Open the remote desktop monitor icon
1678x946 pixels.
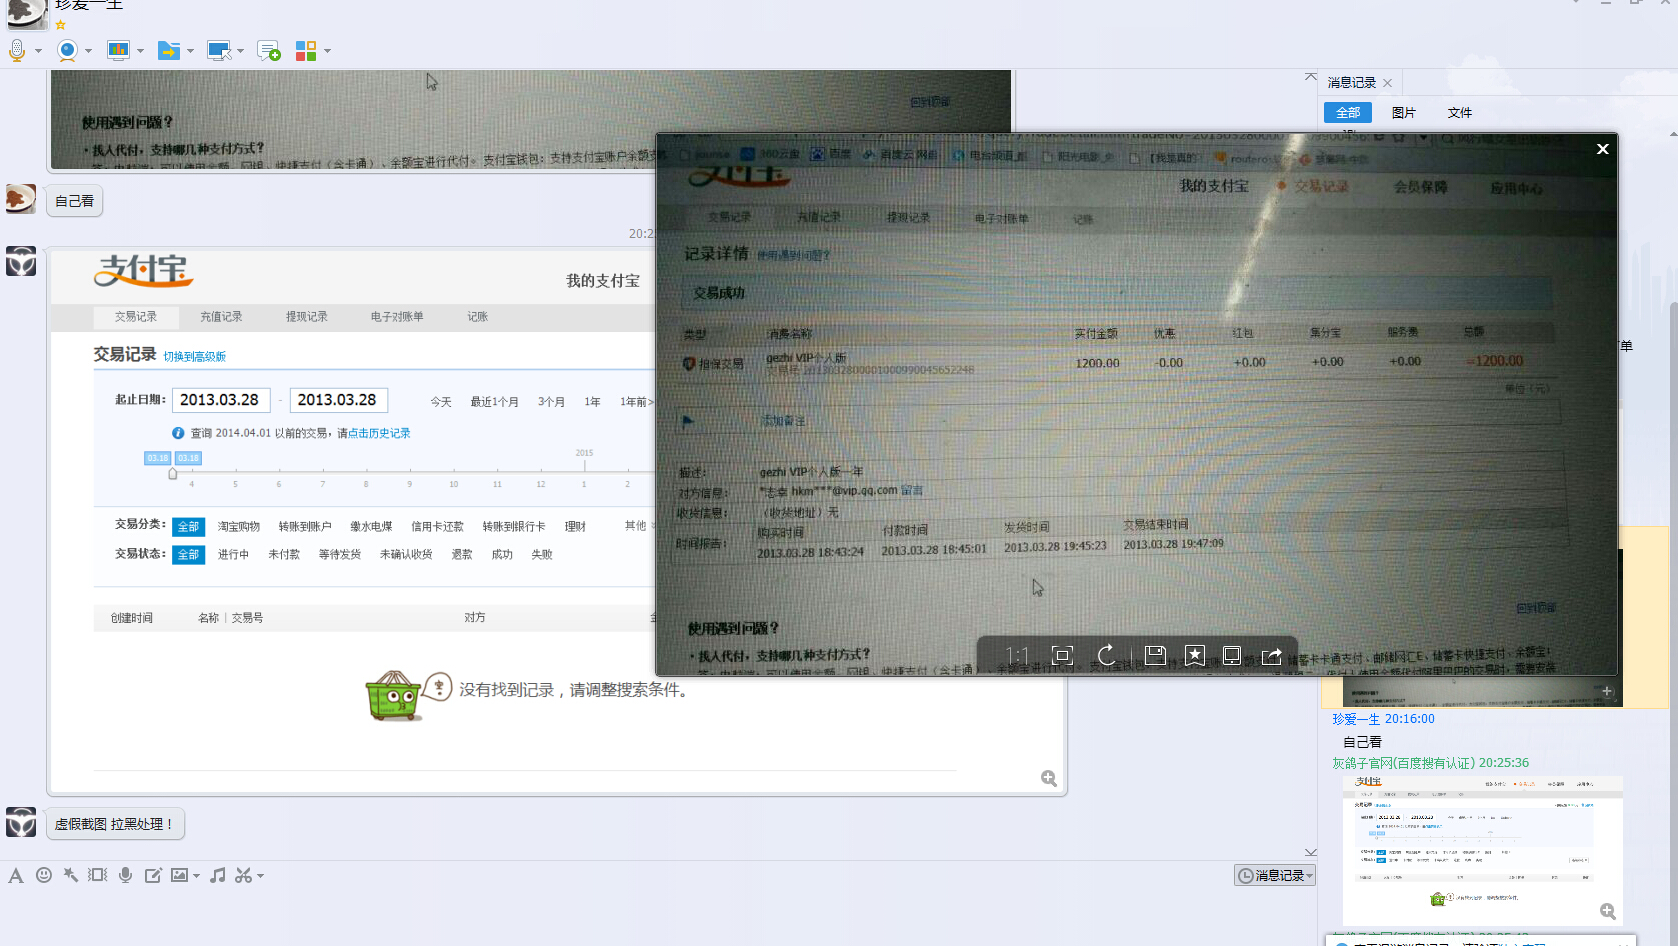pos(219,50)
